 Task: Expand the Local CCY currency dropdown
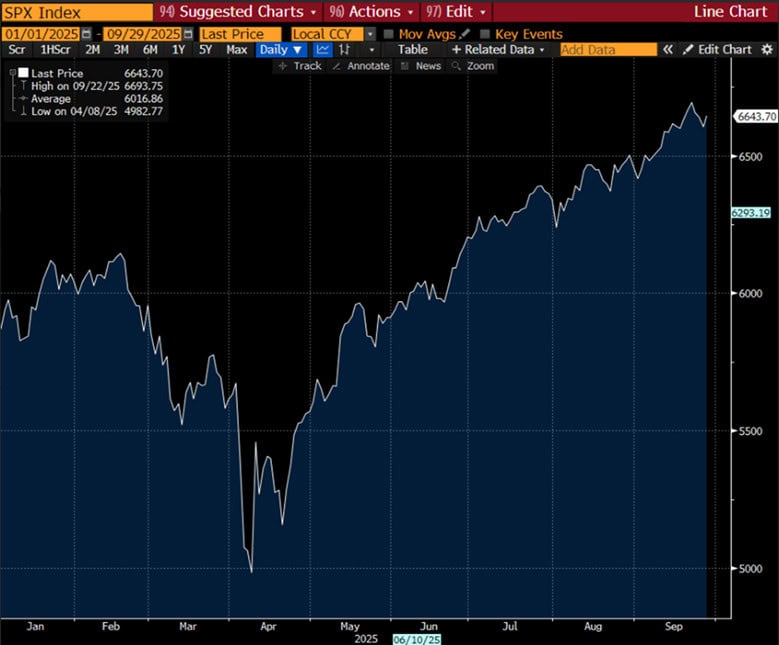click(x=371, y=34)
